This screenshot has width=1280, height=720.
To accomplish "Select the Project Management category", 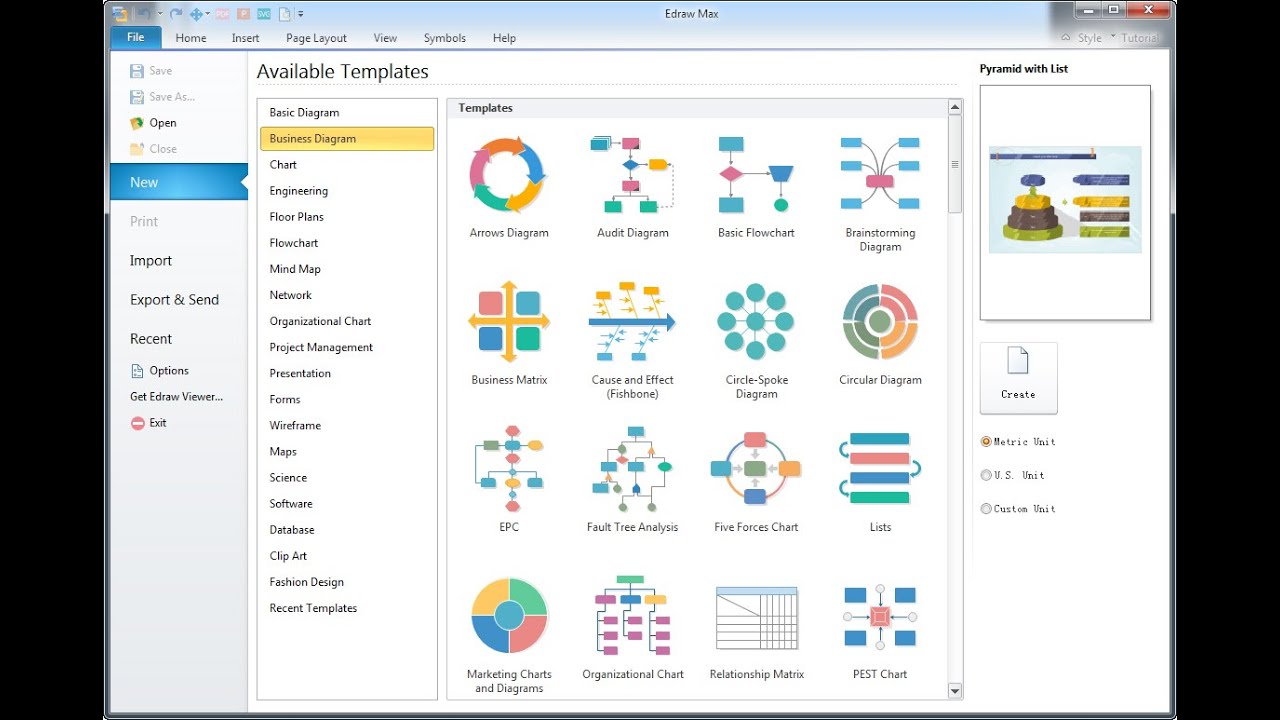I will click(x=321, y=347).
